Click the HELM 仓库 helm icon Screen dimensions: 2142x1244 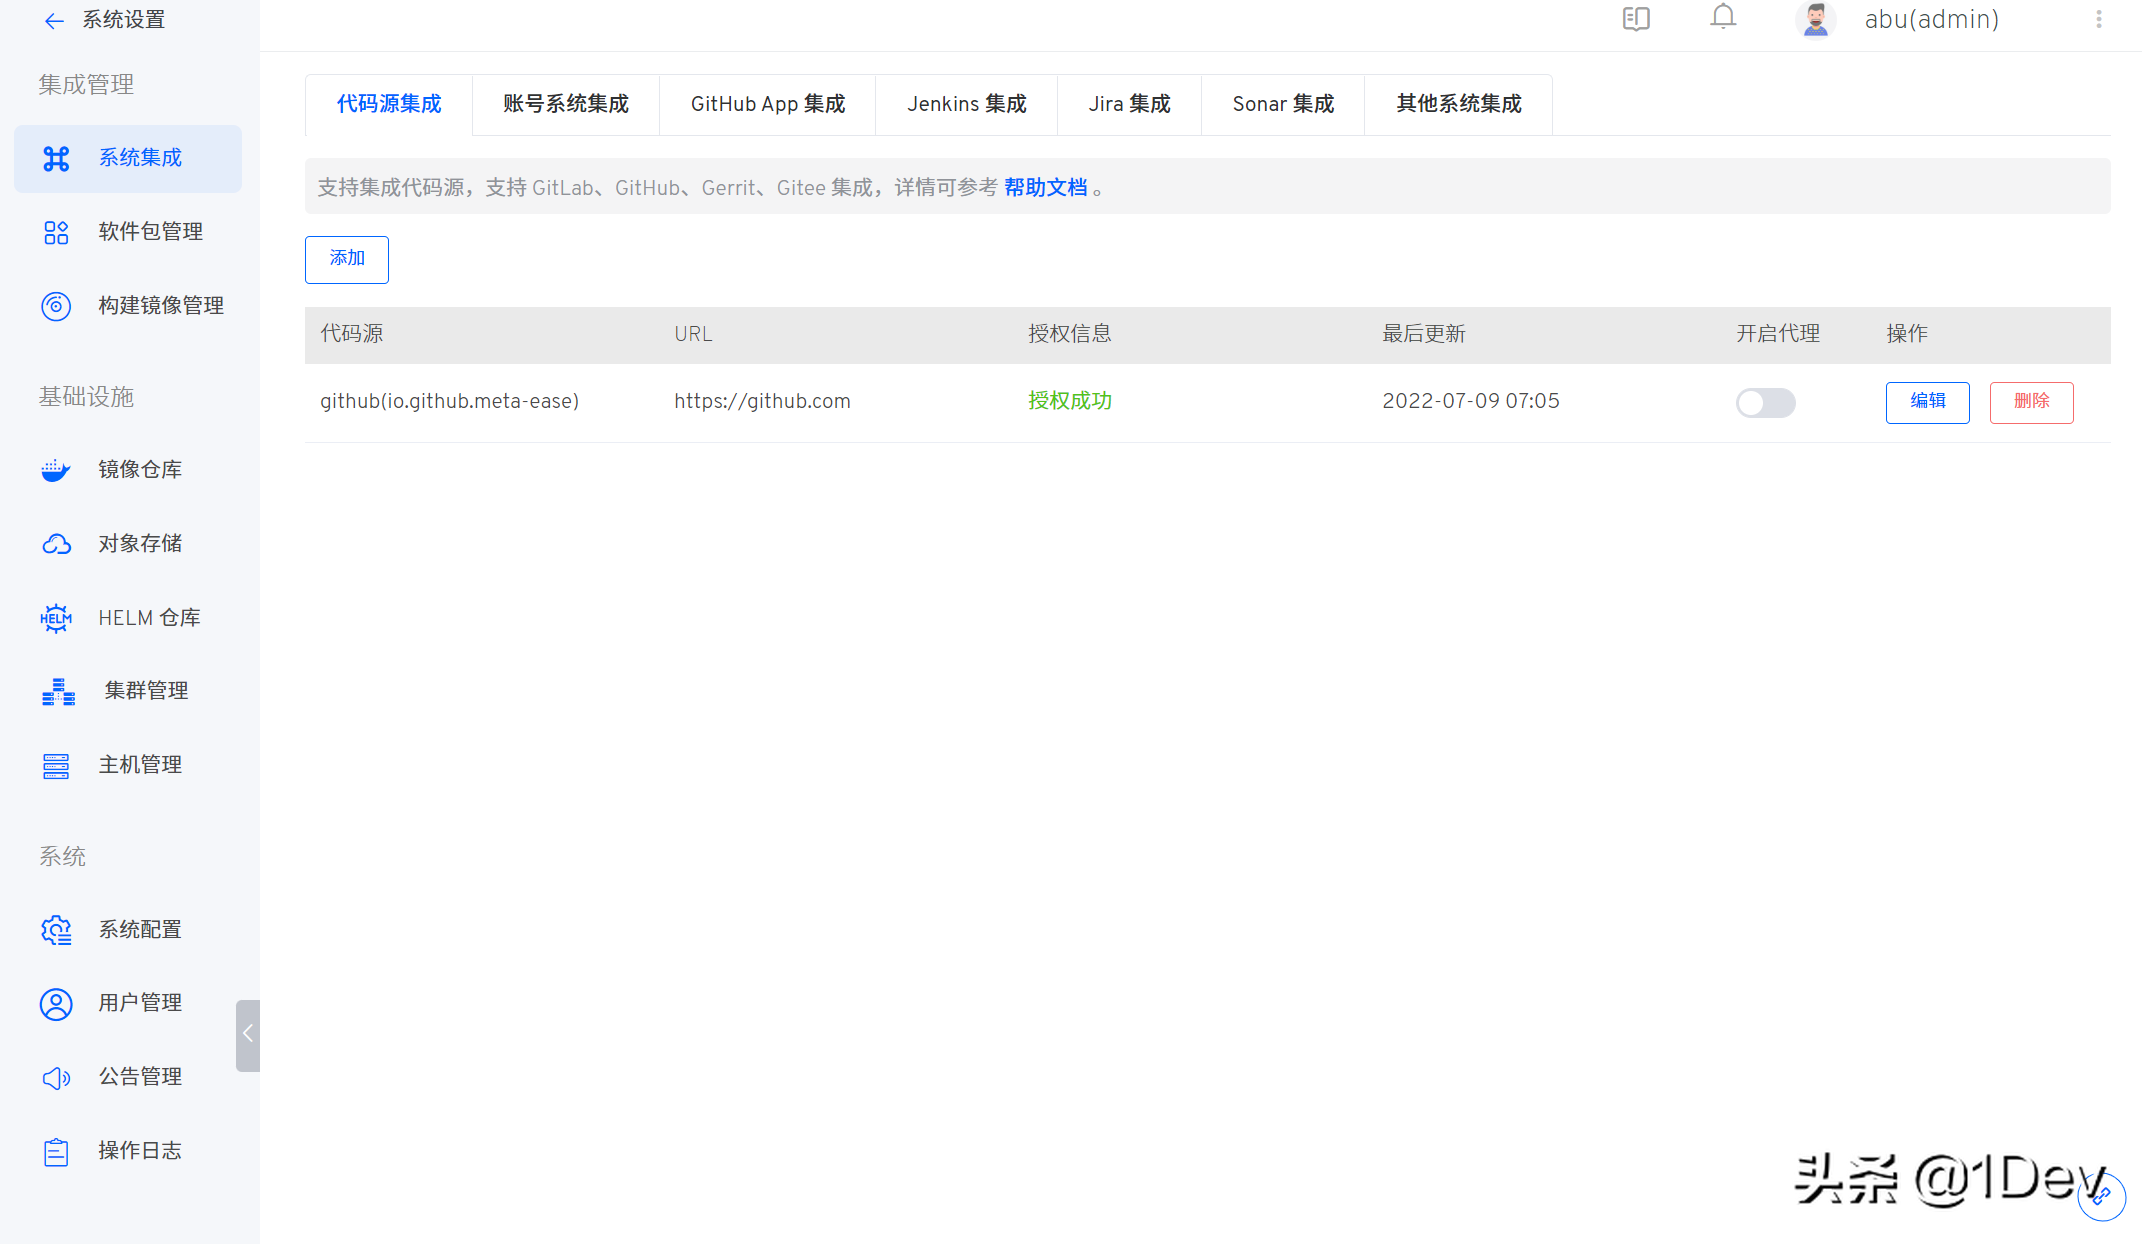(x=56, y=618)
